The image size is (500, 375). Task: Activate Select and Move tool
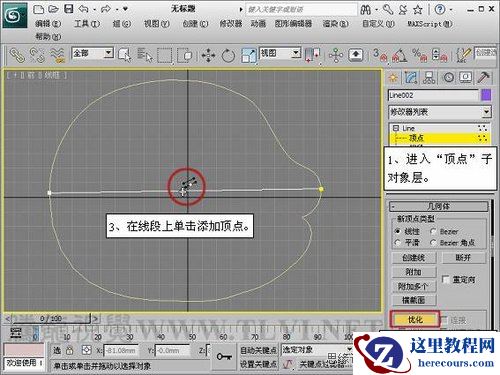click(x=209, y=55)
